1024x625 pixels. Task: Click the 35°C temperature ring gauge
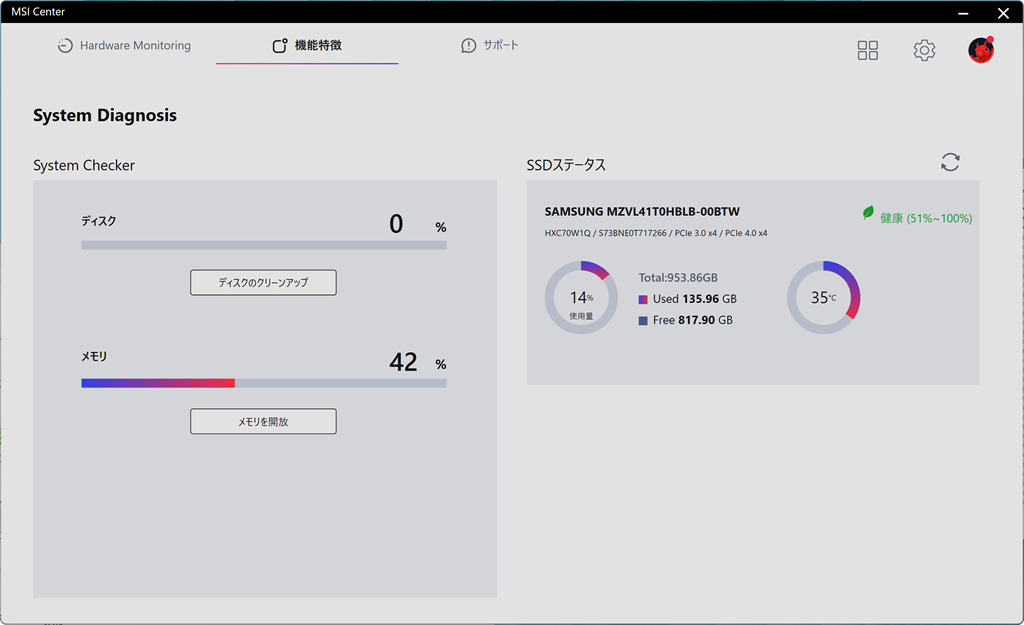point(824,298)
